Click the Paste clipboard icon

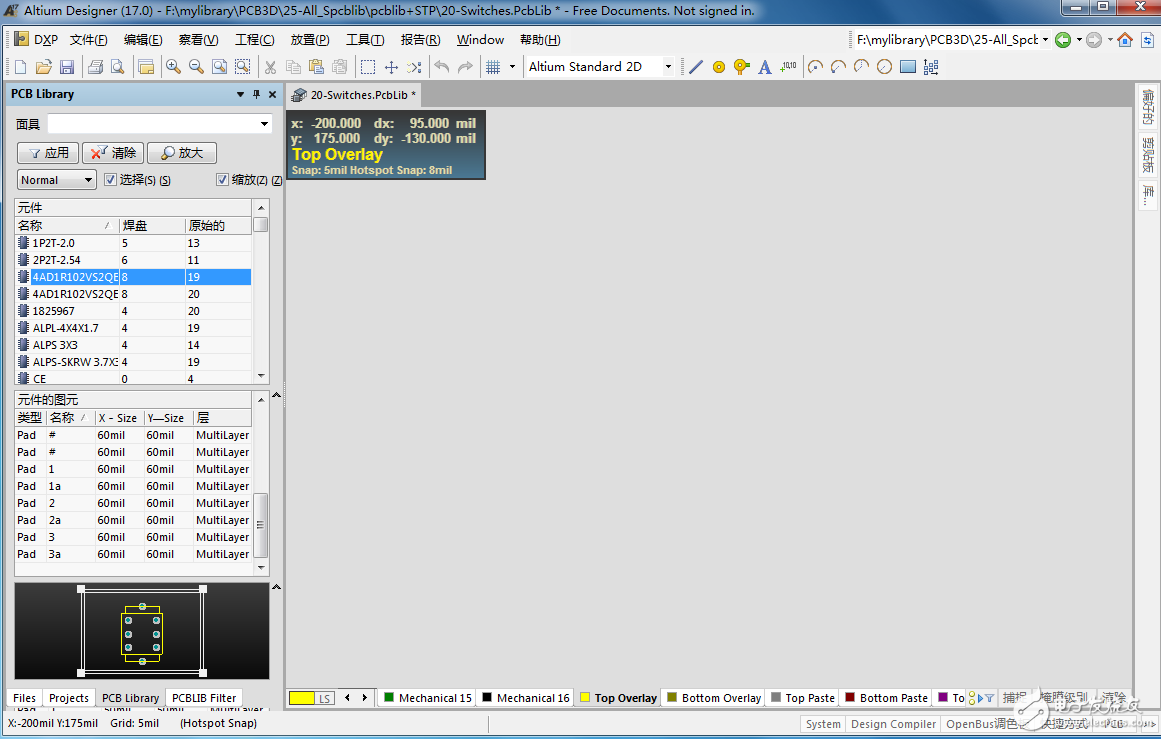(316, 67)
